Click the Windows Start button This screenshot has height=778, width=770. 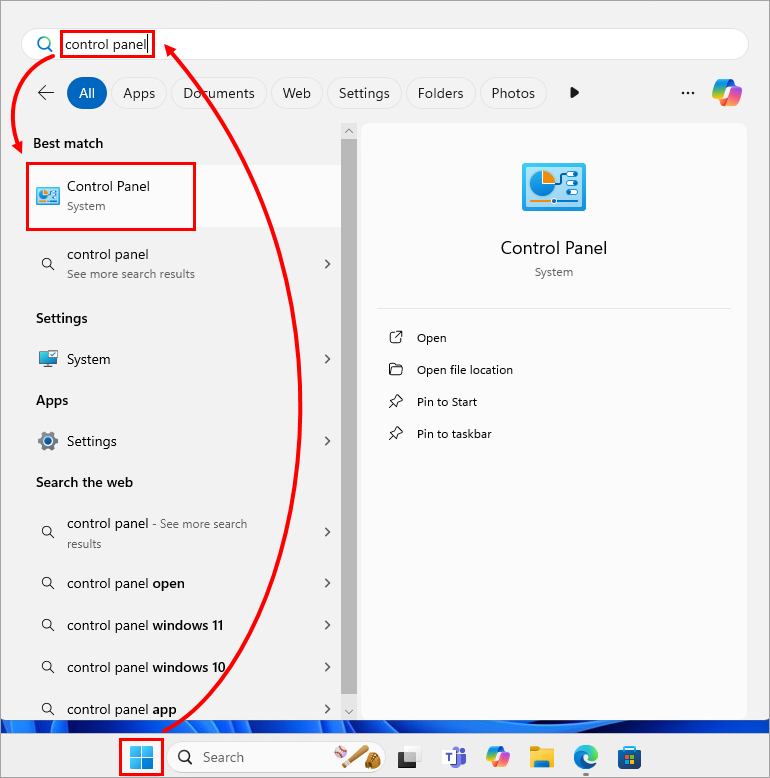tap(142, 757)
